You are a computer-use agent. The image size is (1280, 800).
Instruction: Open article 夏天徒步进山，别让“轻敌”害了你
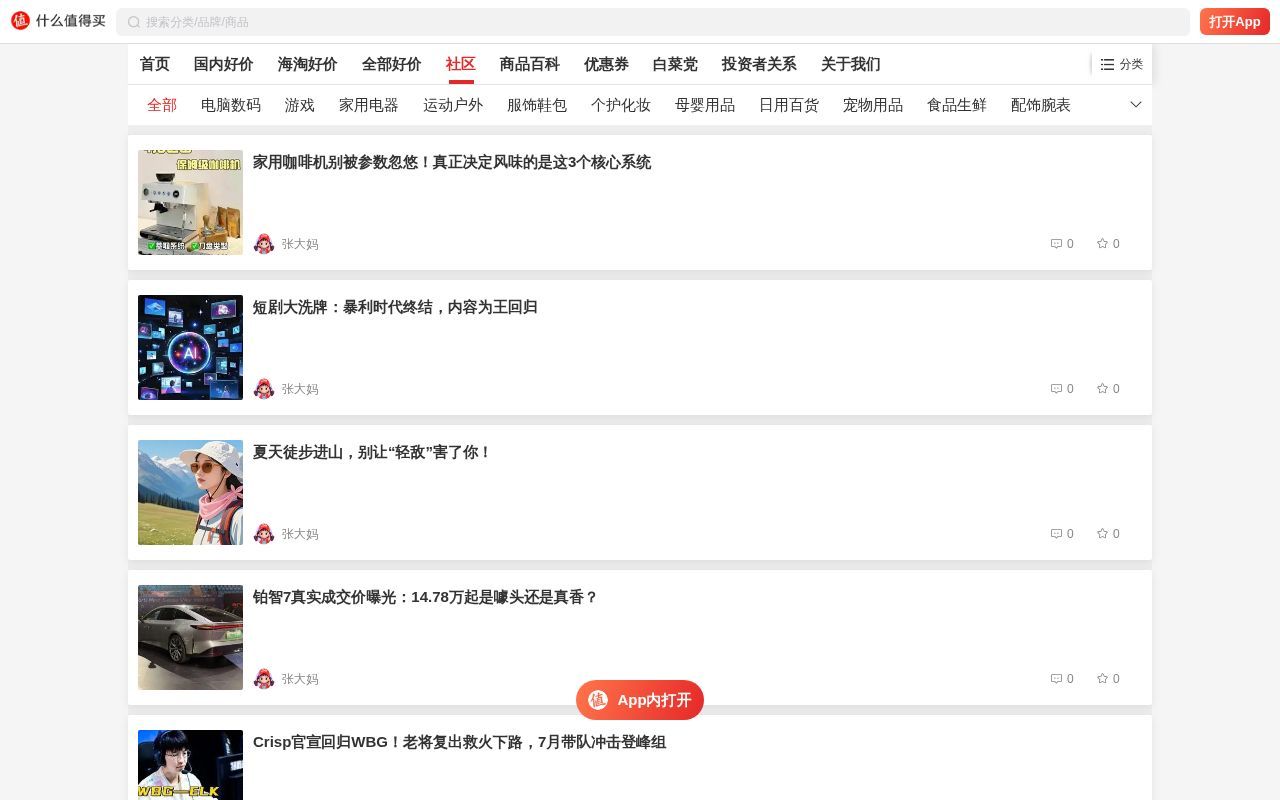pos(372,452)
